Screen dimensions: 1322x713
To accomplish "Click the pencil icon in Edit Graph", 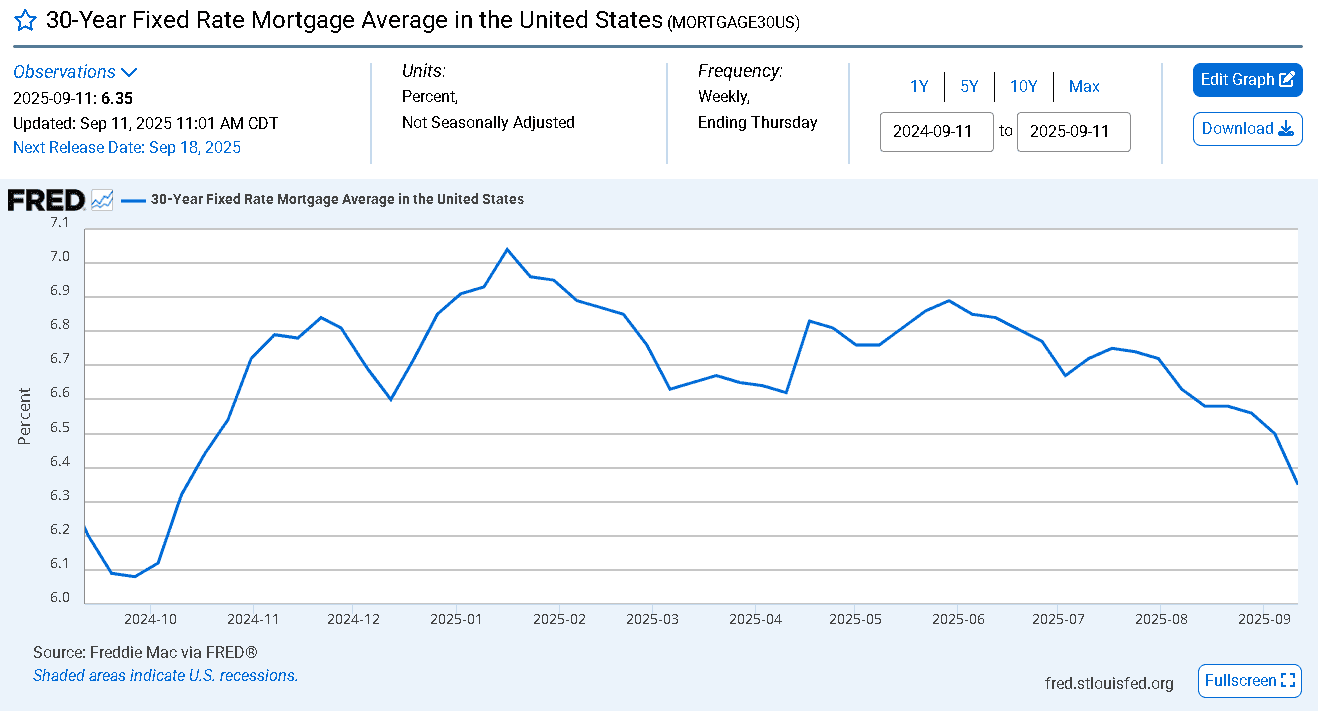I will pos(1288,80).
